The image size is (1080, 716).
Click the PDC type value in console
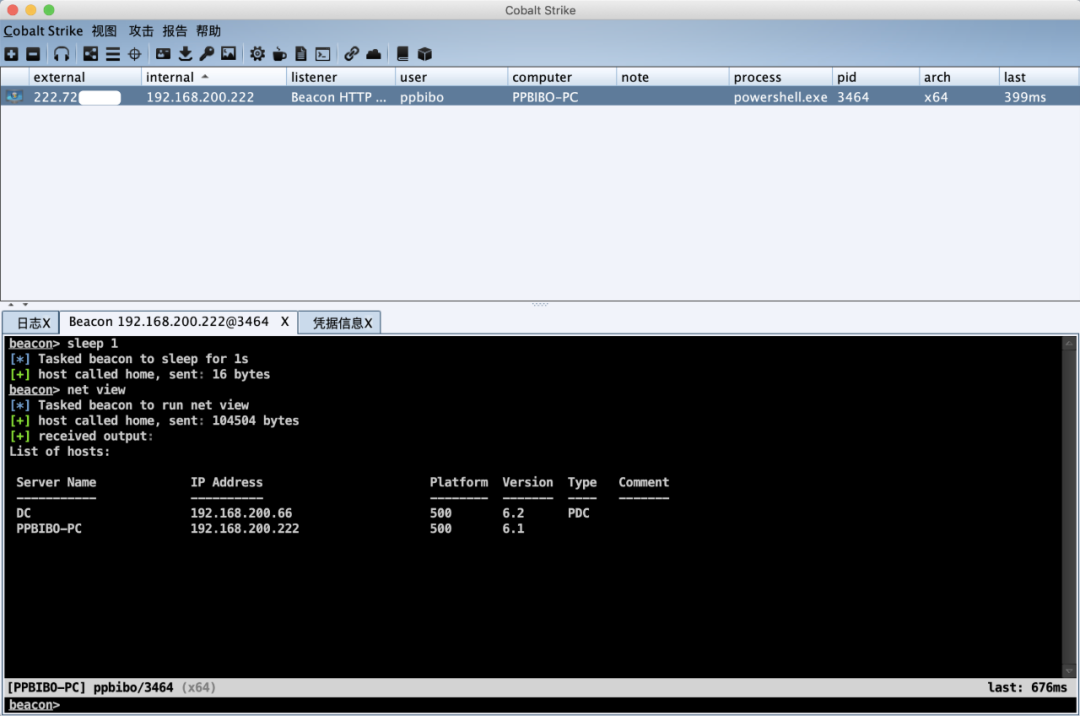pos(579,514)
